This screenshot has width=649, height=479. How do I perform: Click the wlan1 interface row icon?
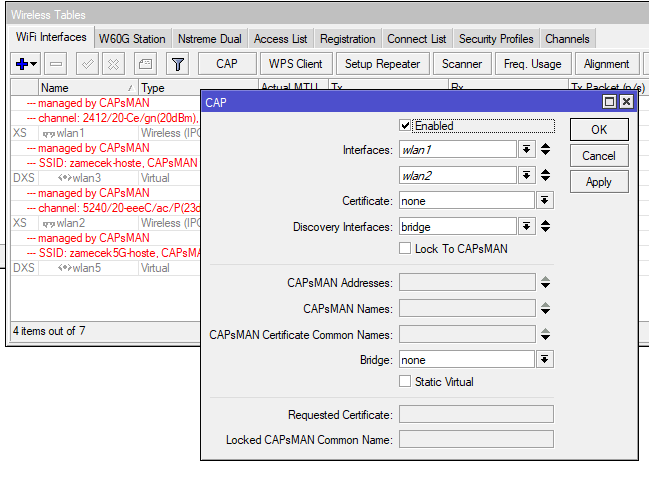48,133
